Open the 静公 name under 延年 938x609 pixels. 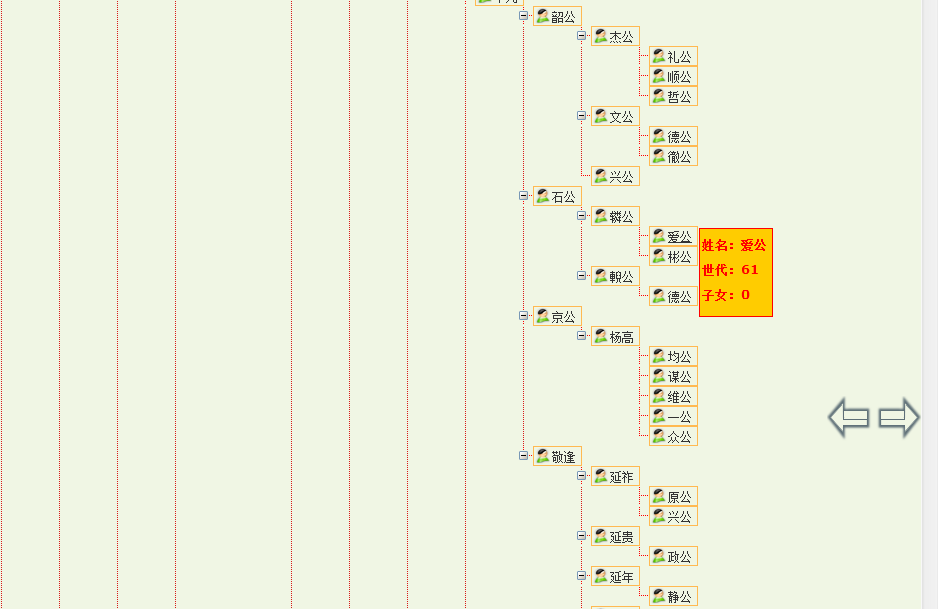(x=679, y=597)
